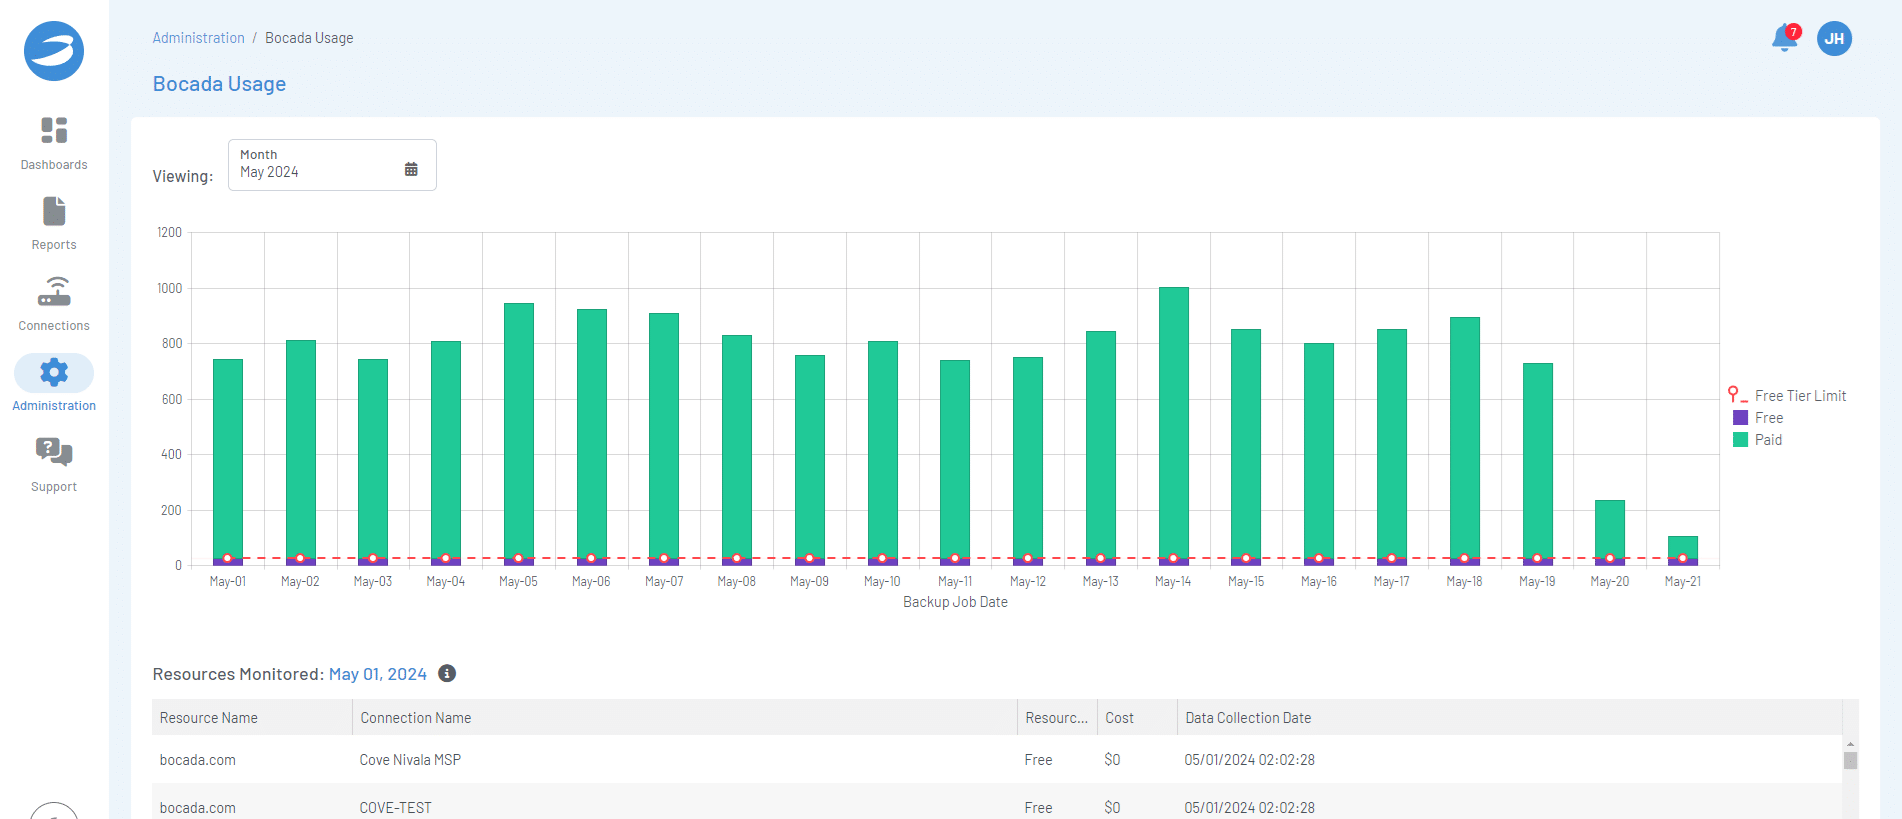Open the Support chat icon

[x=54, y=452]
